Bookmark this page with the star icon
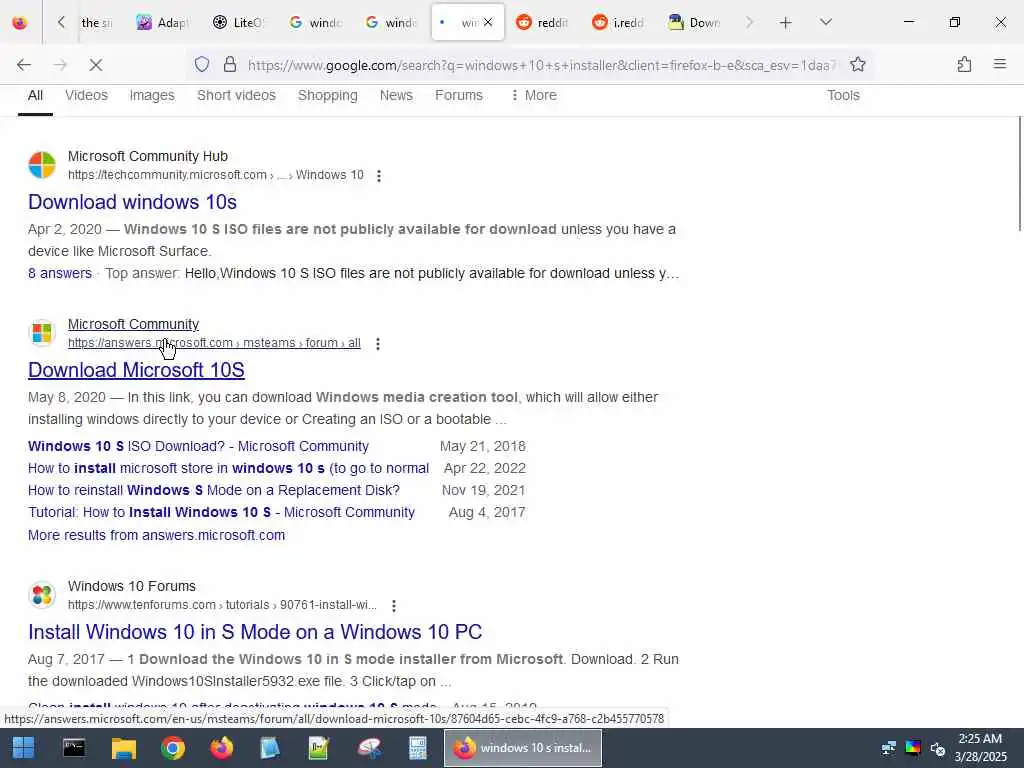 (857, 65)
